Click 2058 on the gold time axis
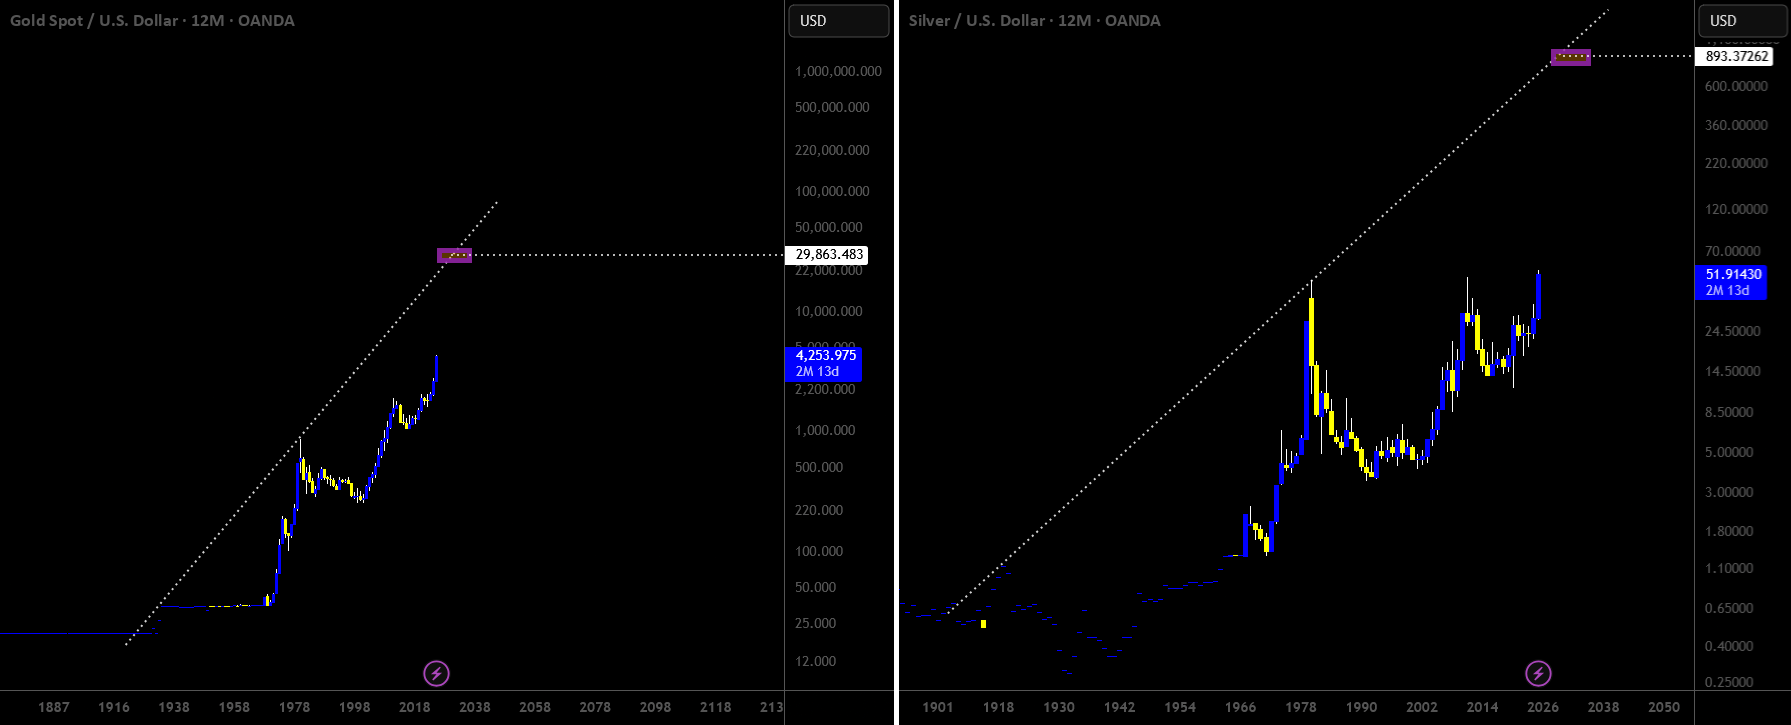1791x725 pixels. (535, 707)
